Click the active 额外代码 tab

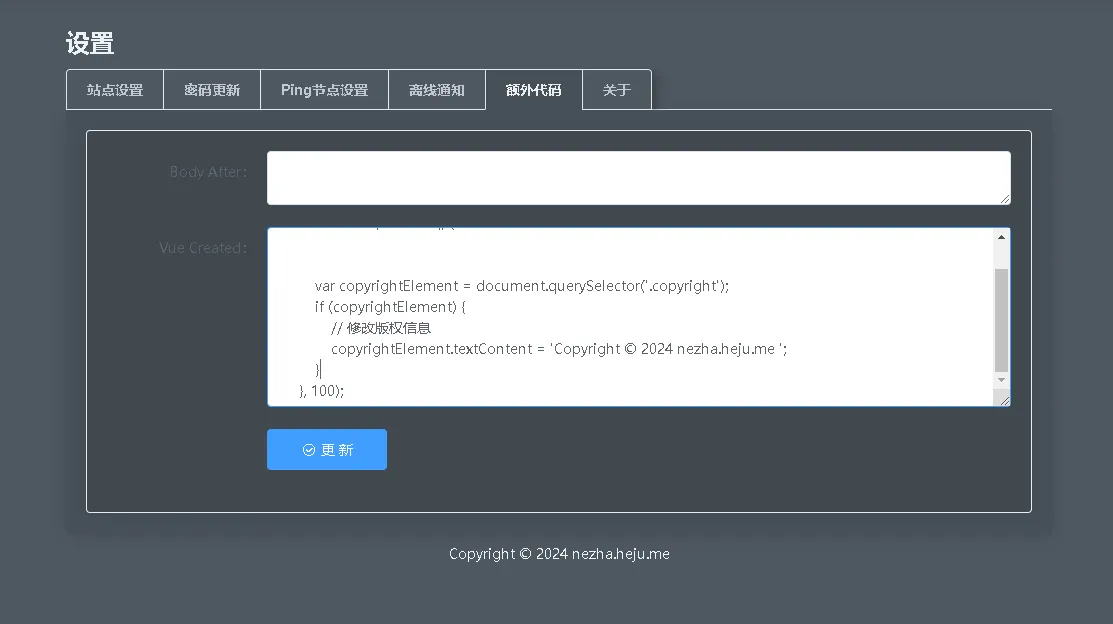tap(533, 90)
